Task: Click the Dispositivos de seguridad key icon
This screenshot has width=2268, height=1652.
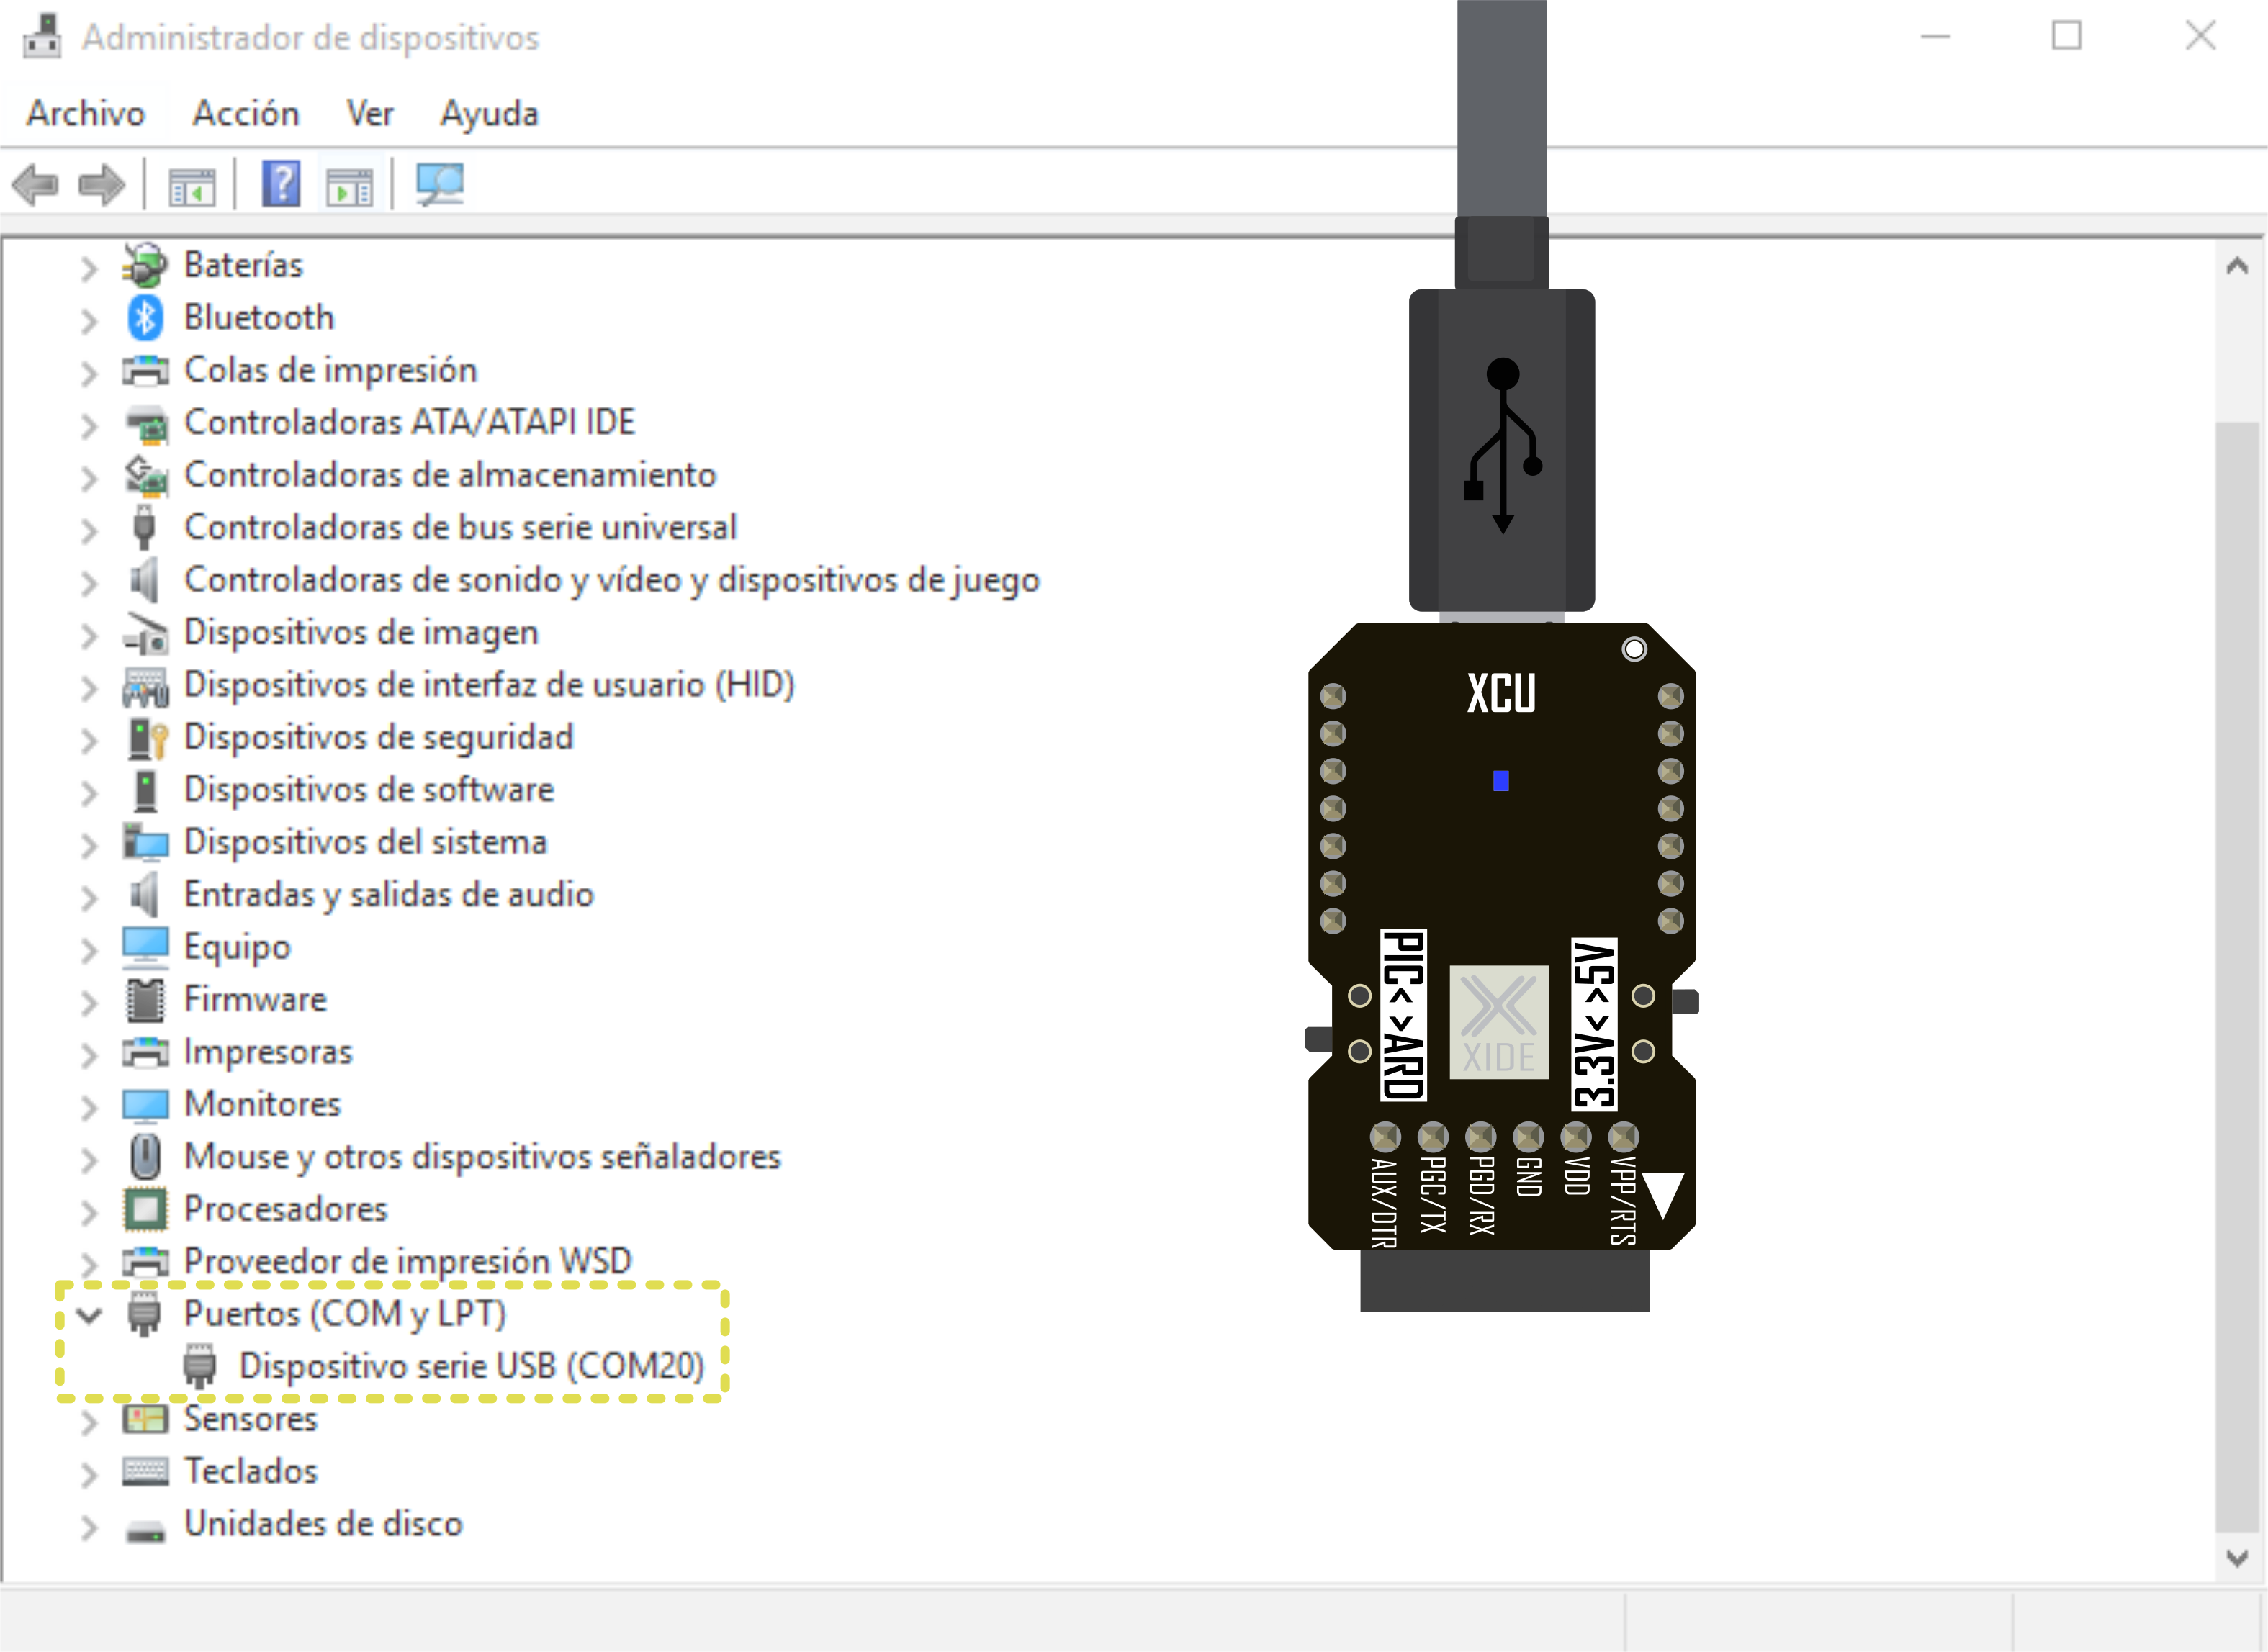Action: coord(147,738)
